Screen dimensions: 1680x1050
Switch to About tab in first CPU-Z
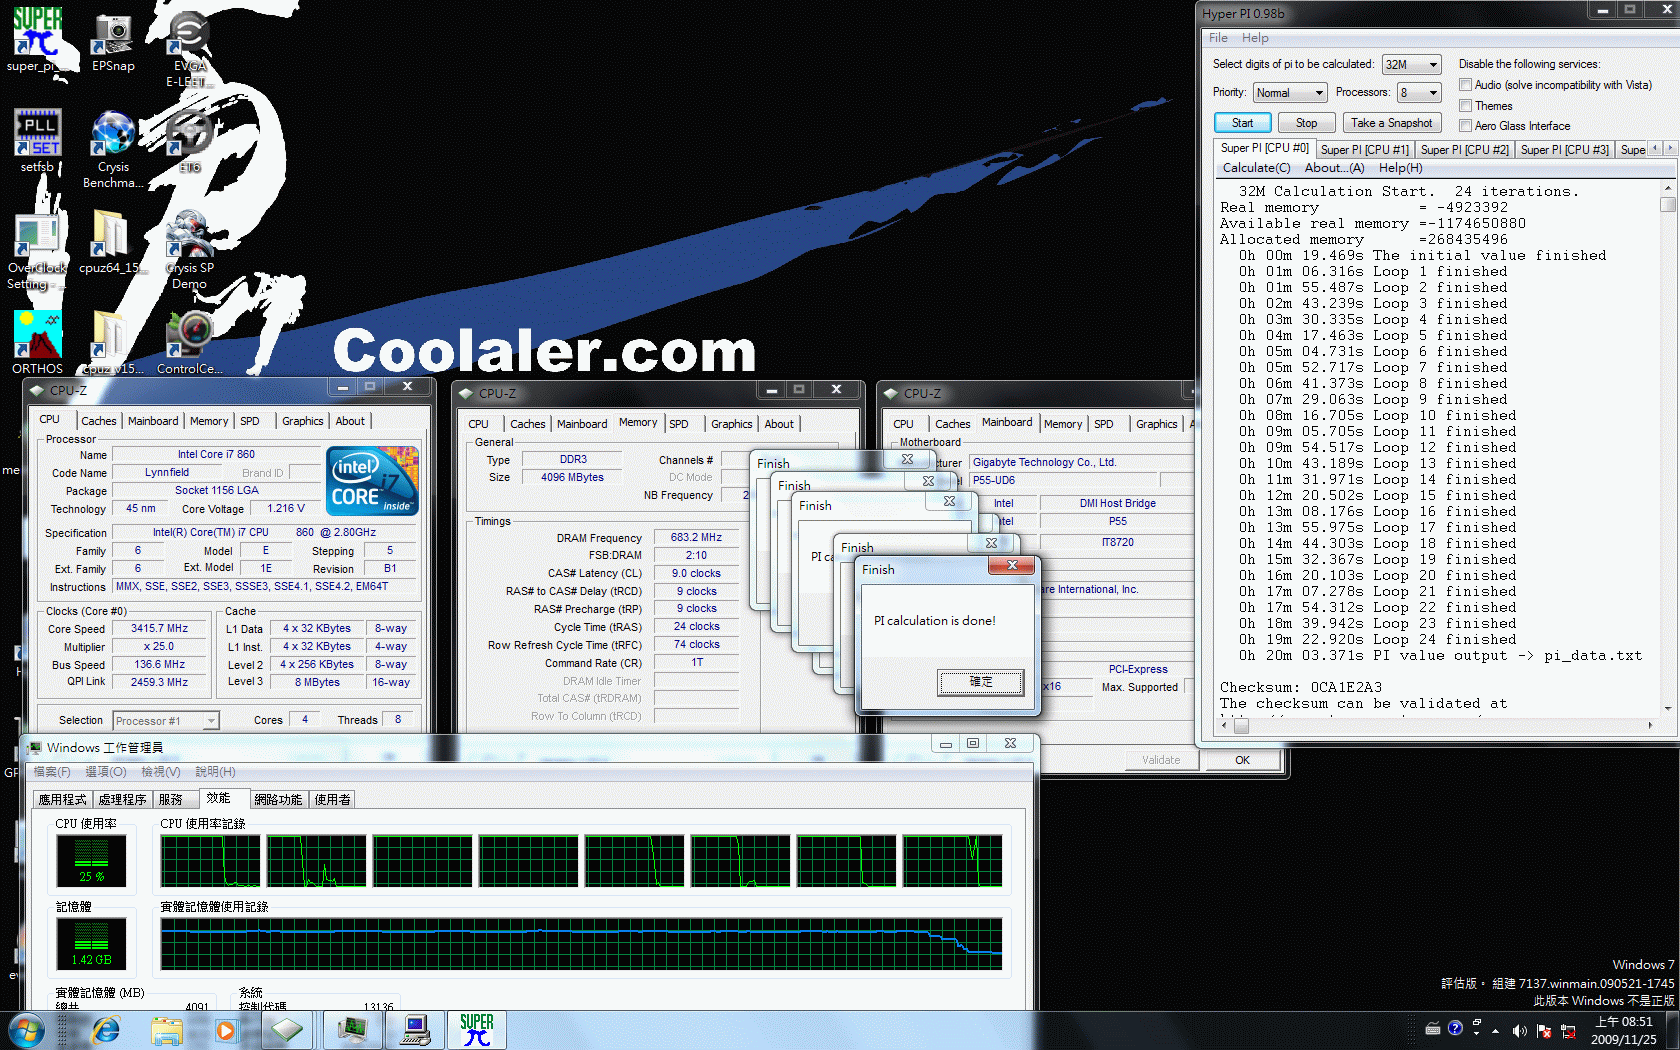point(350,421)
